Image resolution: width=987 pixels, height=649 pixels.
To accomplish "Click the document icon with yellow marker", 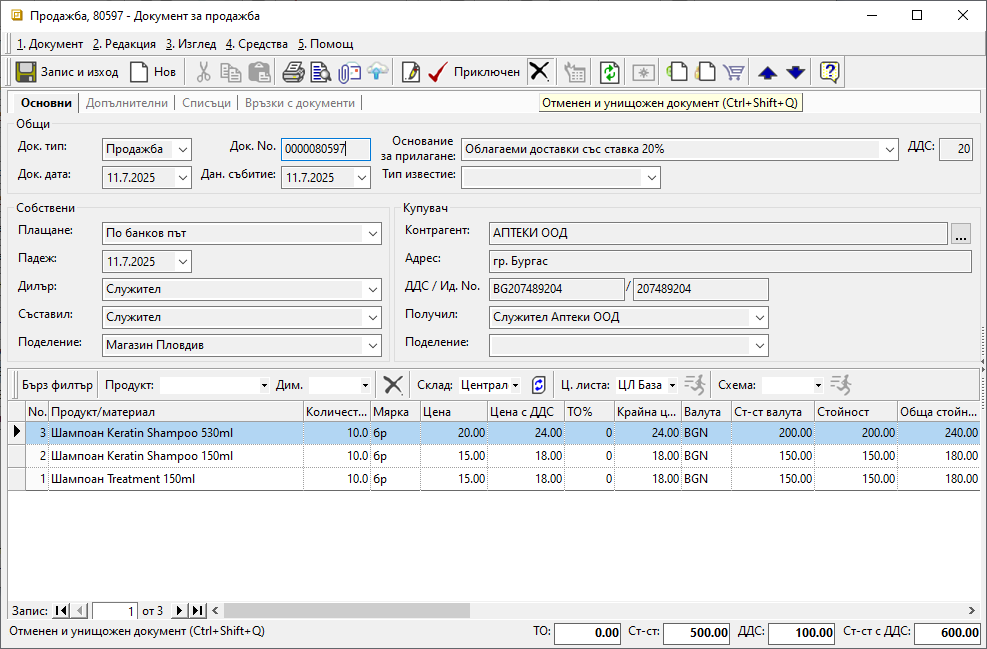I will pos(705,72).
